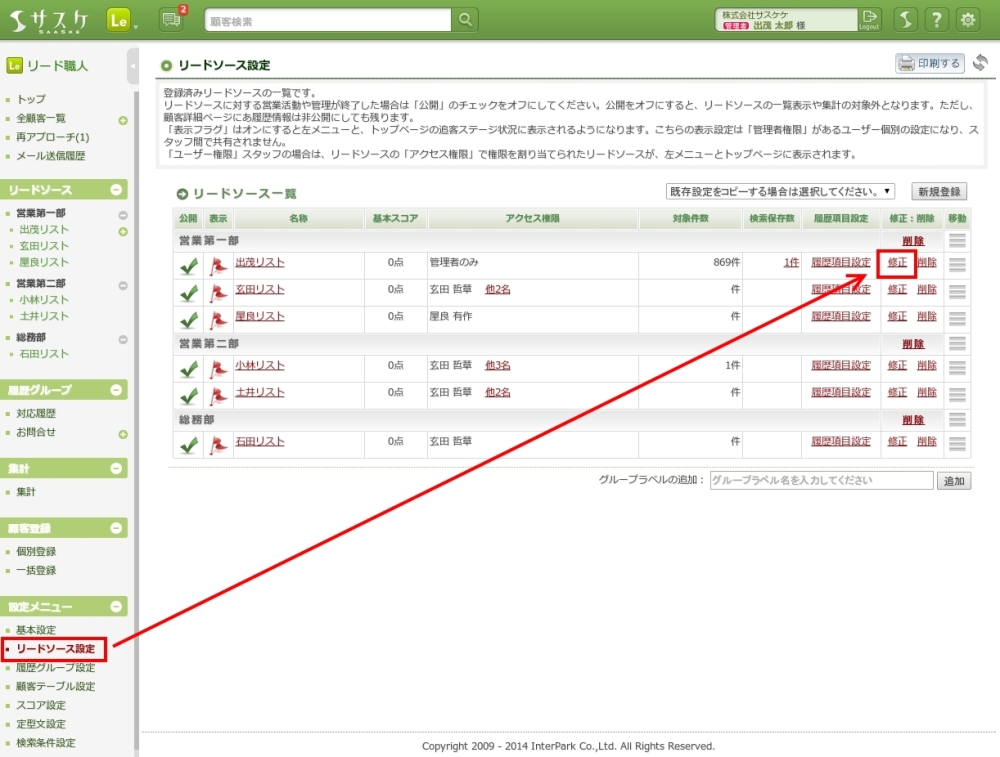
Task: Toggle the 公開 checkmark for 石田リスト
Action: (188, 445)
